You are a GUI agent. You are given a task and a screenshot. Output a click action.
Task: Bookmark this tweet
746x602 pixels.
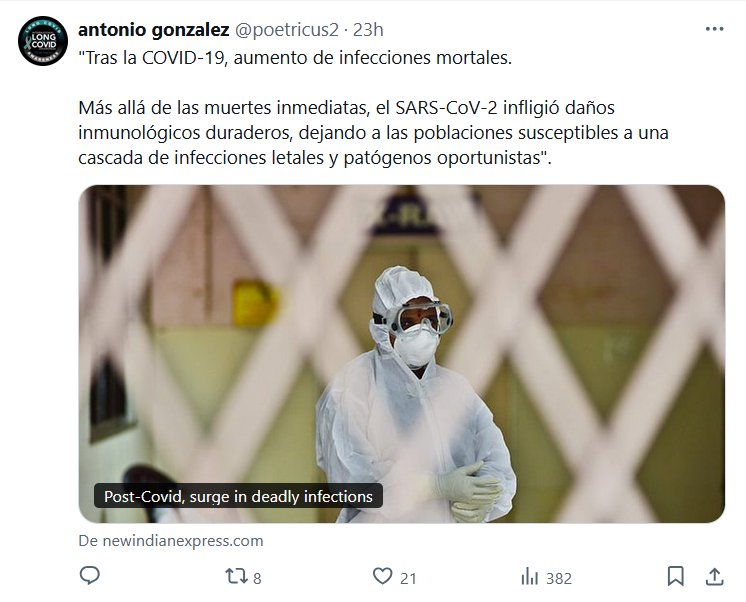[x=676, y=576]
